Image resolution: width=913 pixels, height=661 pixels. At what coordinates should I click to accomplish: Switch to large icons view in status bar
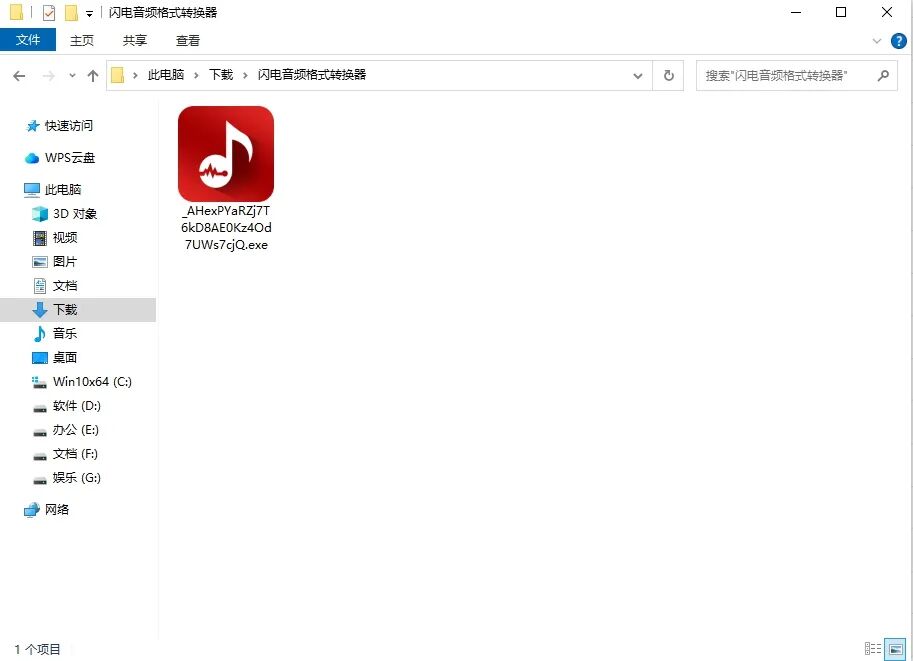[896, 648]
